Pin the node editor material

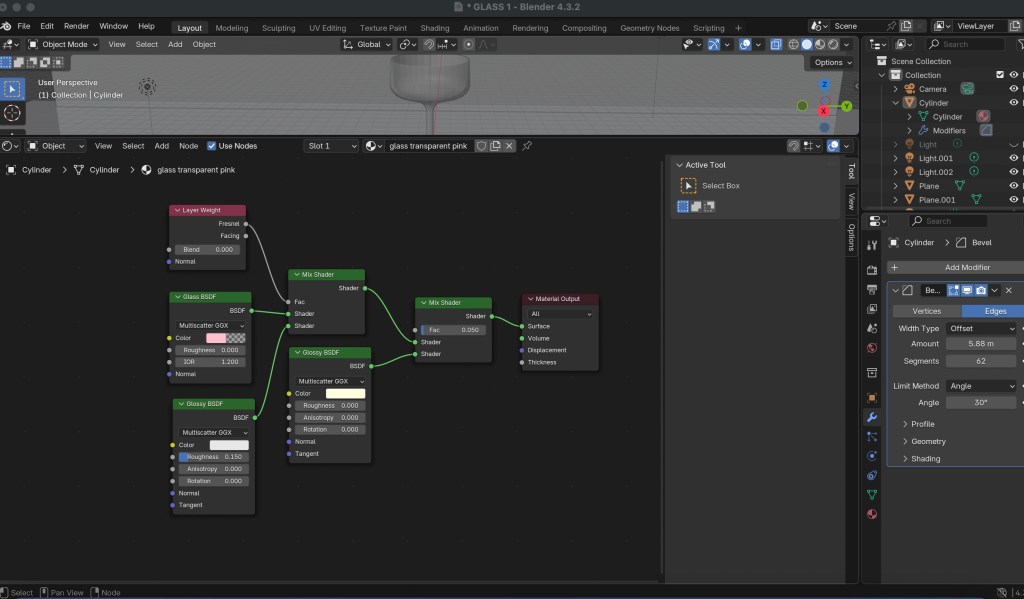527,146
